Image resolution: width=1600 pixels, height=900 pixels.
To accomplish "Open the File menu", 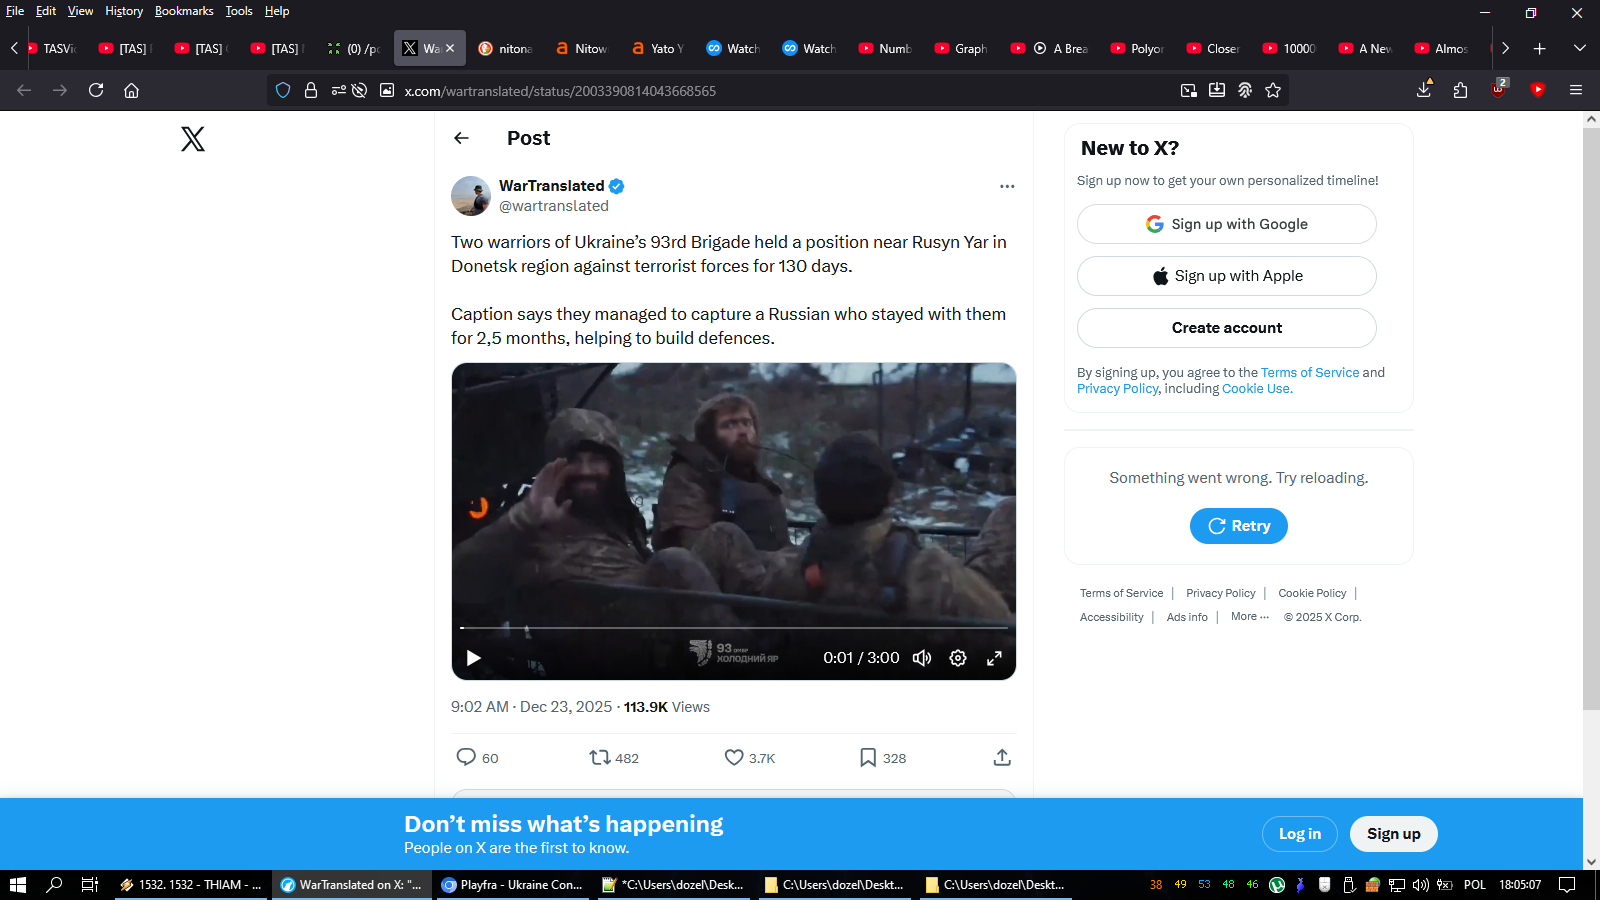I will coord(15,11).
